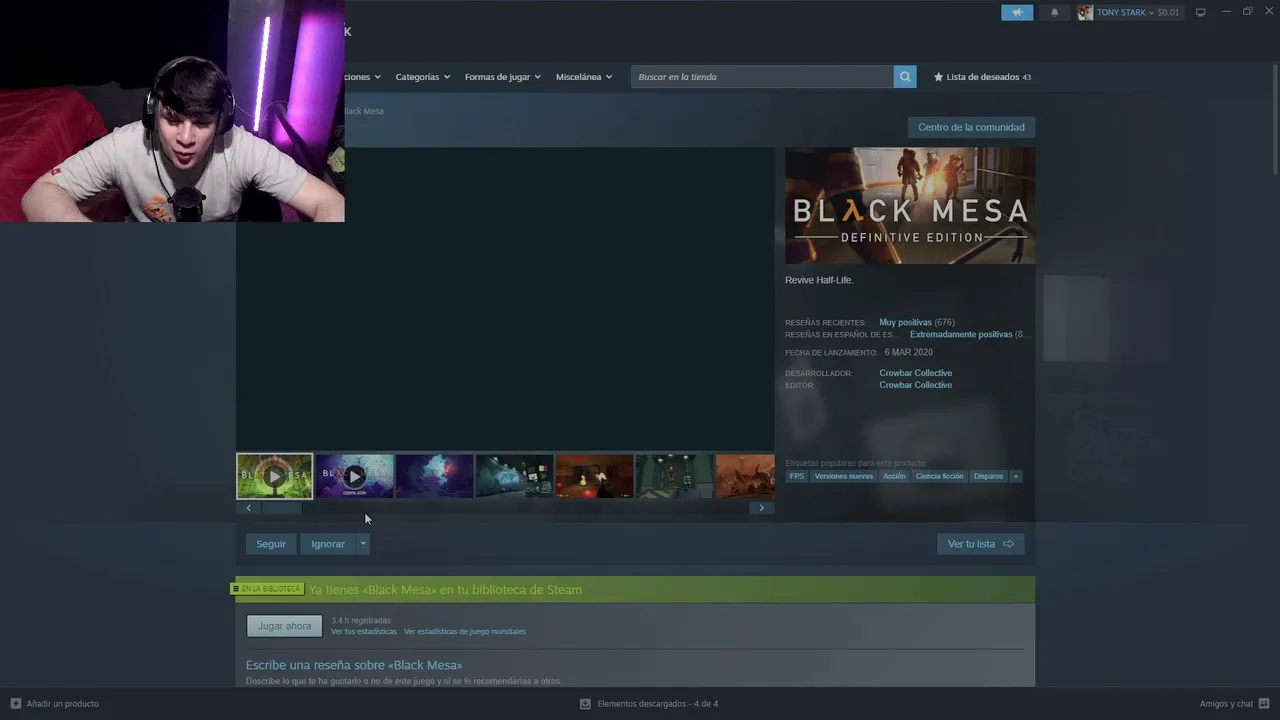Select the FPS tag
Viewport: 1280px width, 720px height.
797,476
